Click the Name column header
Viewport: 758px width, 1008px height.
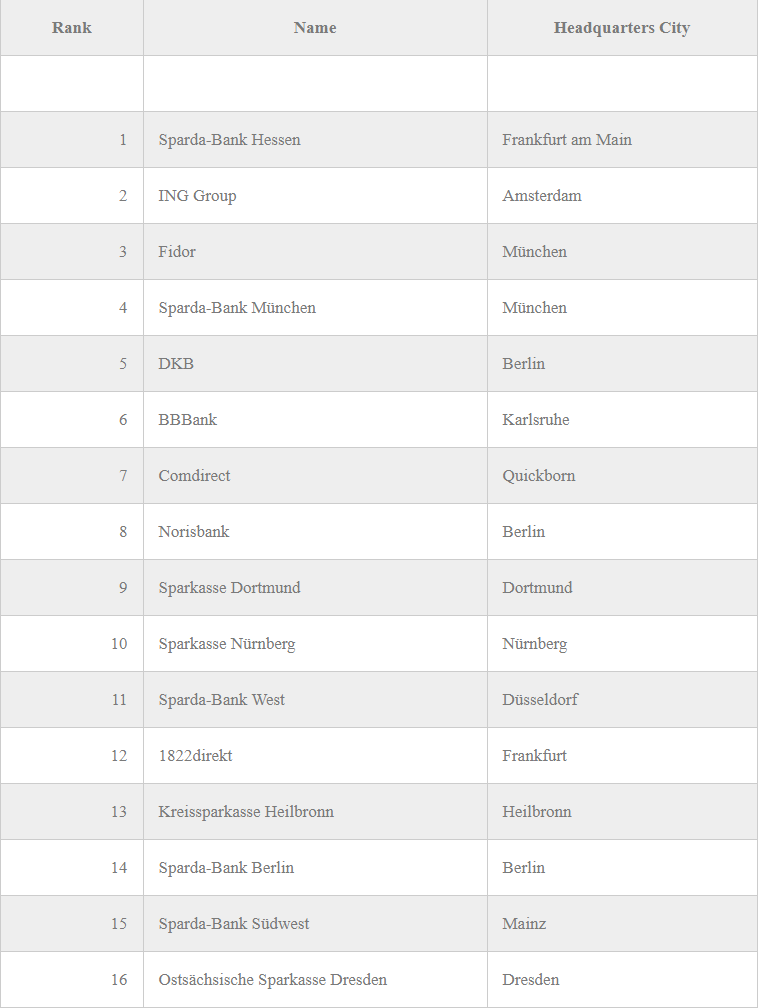coord(315,28)
